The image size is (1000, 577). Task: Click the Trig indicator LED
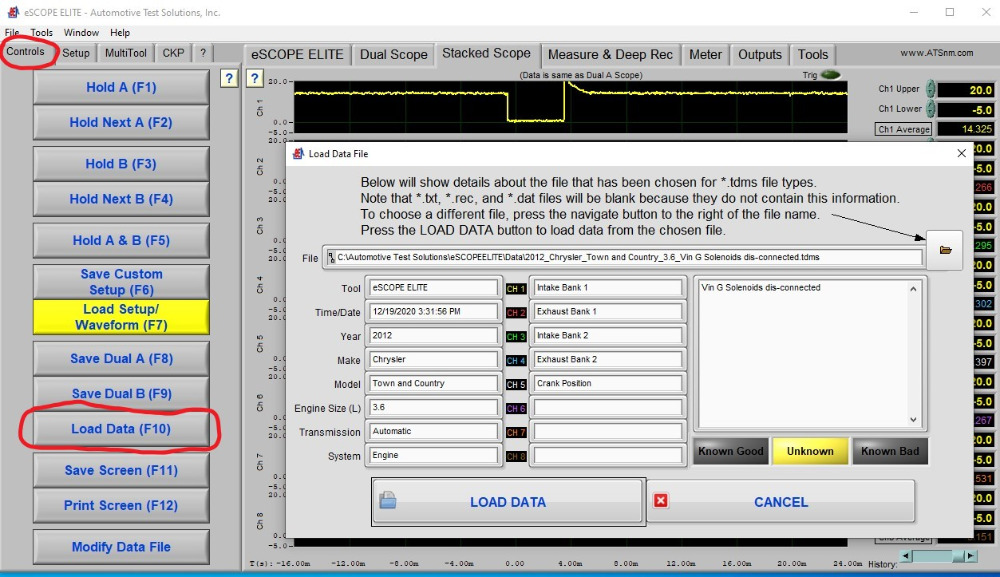pyautogui.click(x=830, y=75)
